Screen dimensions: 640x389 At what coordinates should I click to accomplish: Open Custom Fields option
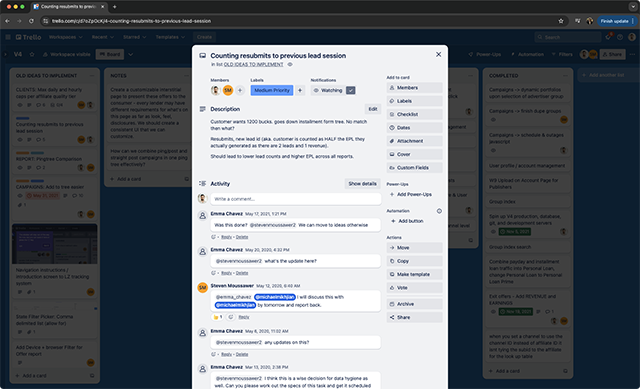pos(414,168)
